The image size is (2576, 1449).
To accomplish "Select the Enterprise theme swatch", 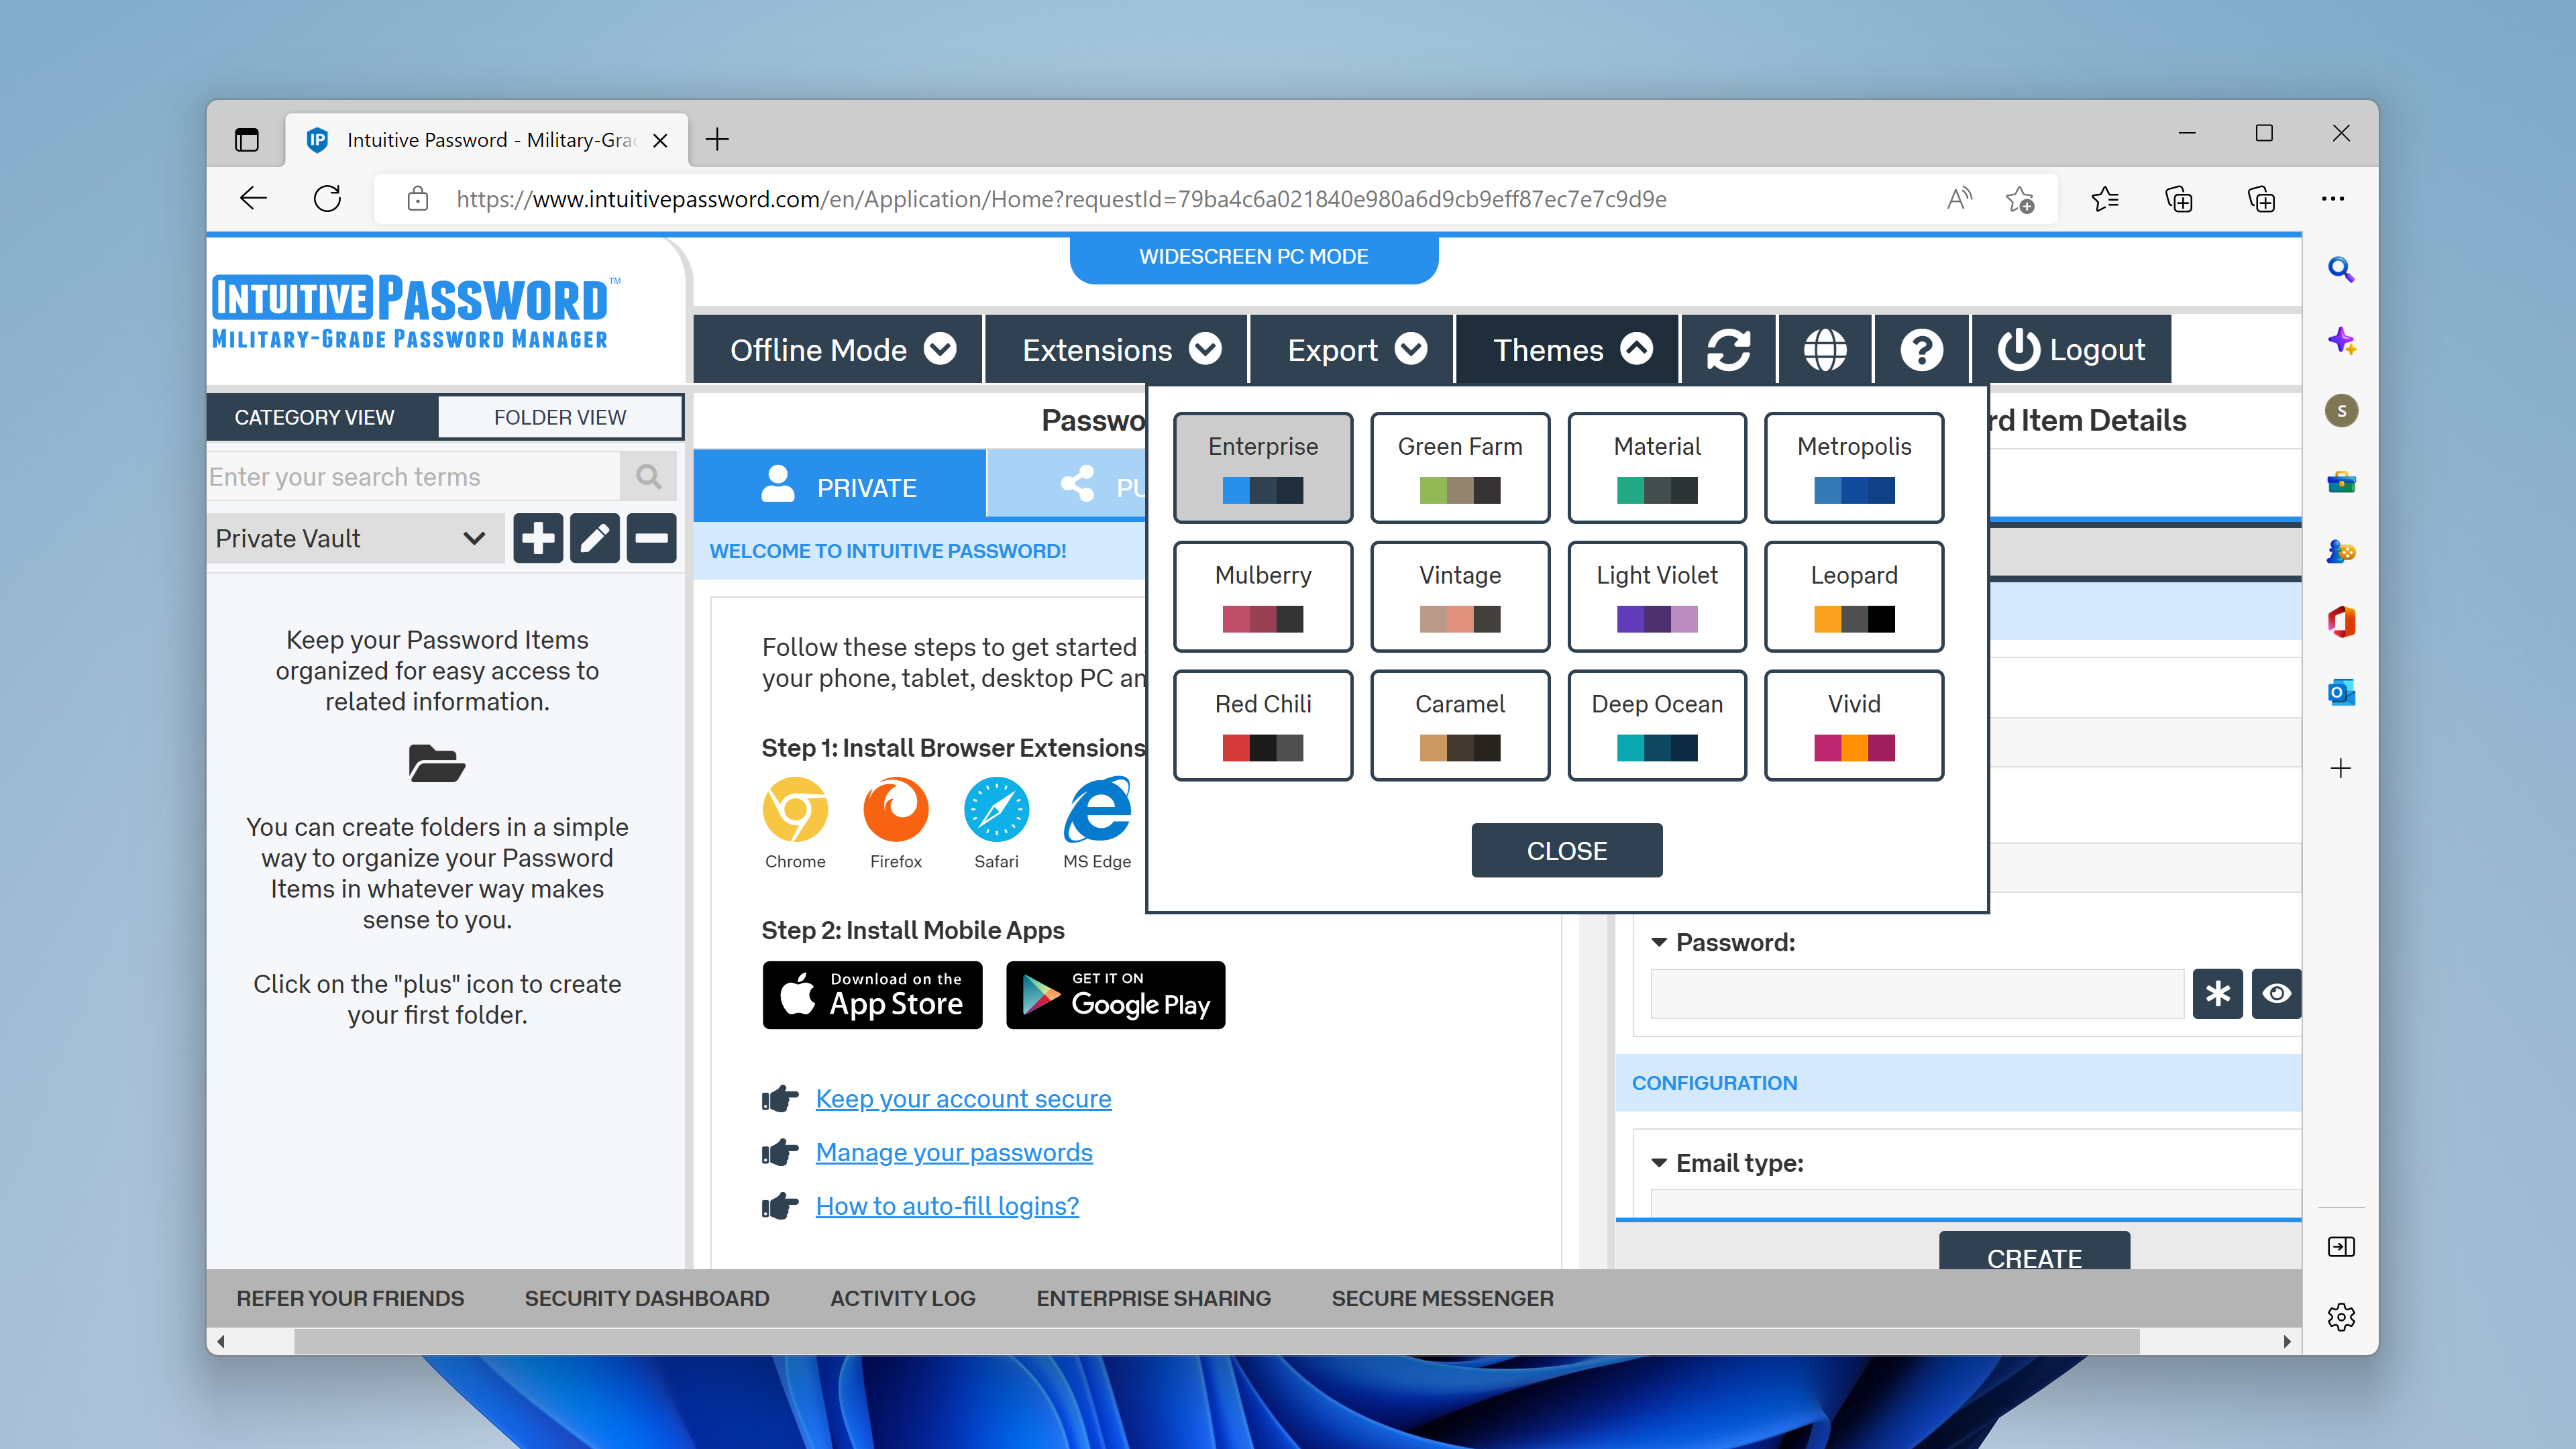I will click(x=1263, y=467).
